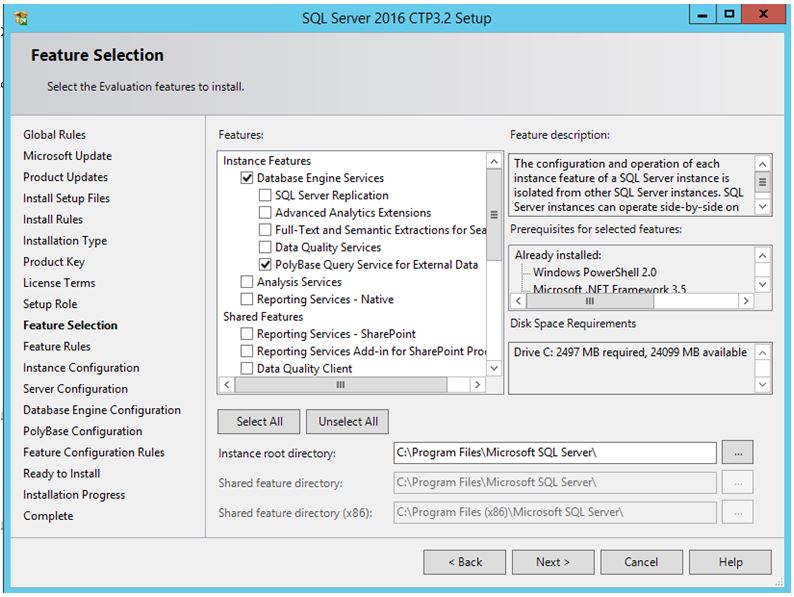Screen dimensions: 794x597
Task: Click the scroll down arrow in Feature description
Action: point(763,207)
